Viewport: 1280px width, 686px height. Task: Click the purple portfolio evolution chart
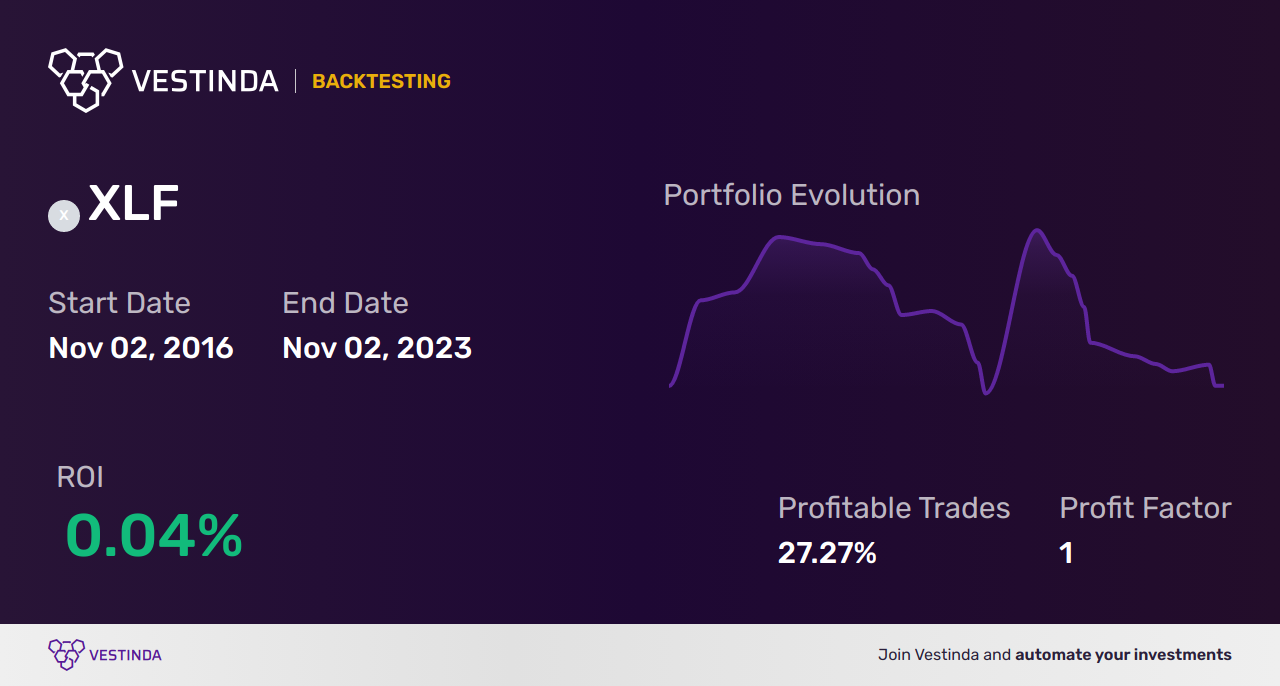946,312
